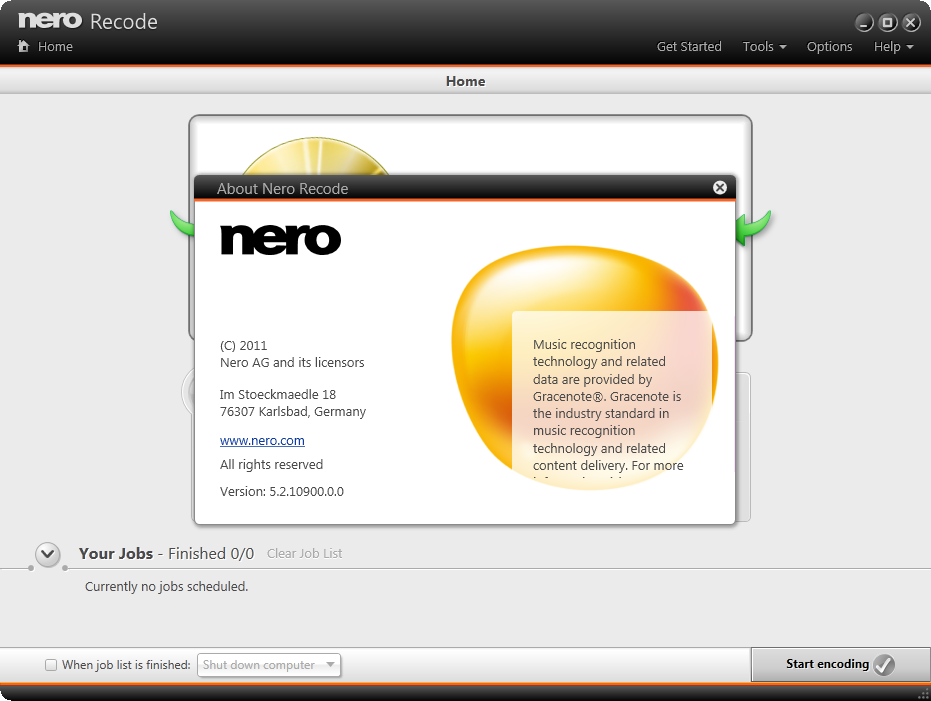Click the 'Version: 5.2.10900.0.0' text
This screenshot has height=701, width=931.
(x=281, y=491)
